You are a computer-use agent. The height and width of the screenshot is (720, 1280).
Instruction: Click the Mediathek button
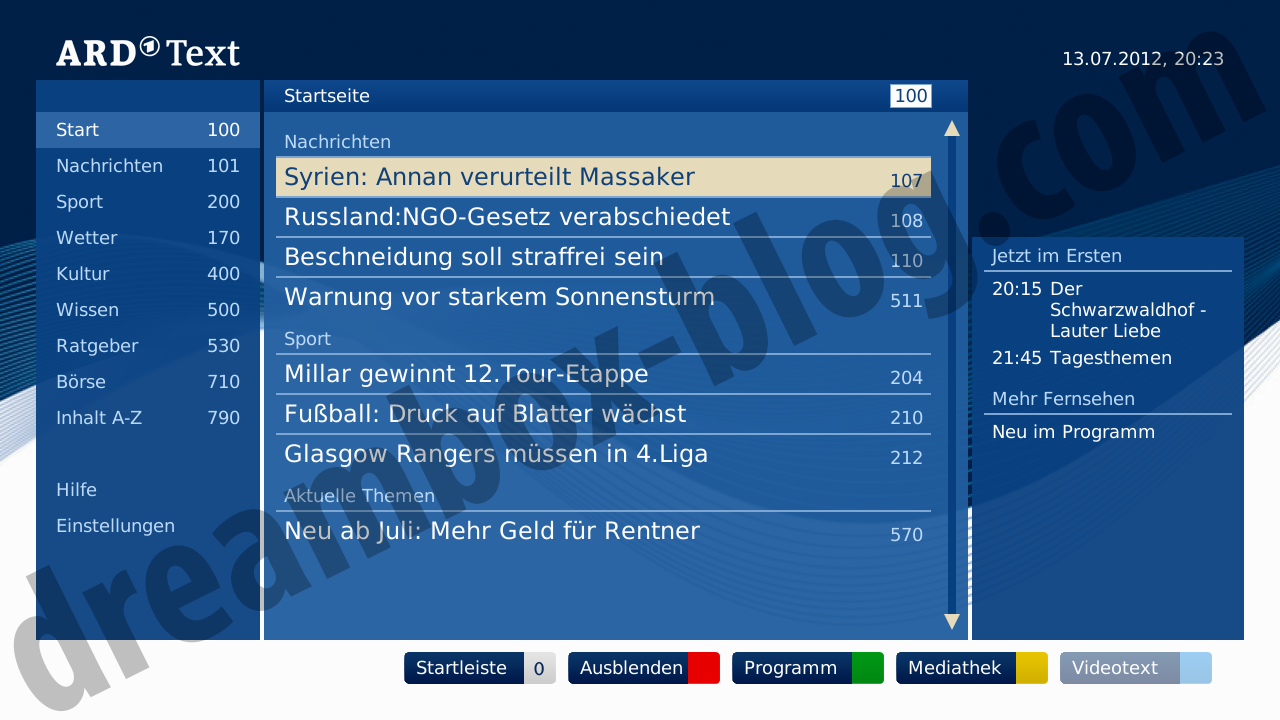pos(972,668)
